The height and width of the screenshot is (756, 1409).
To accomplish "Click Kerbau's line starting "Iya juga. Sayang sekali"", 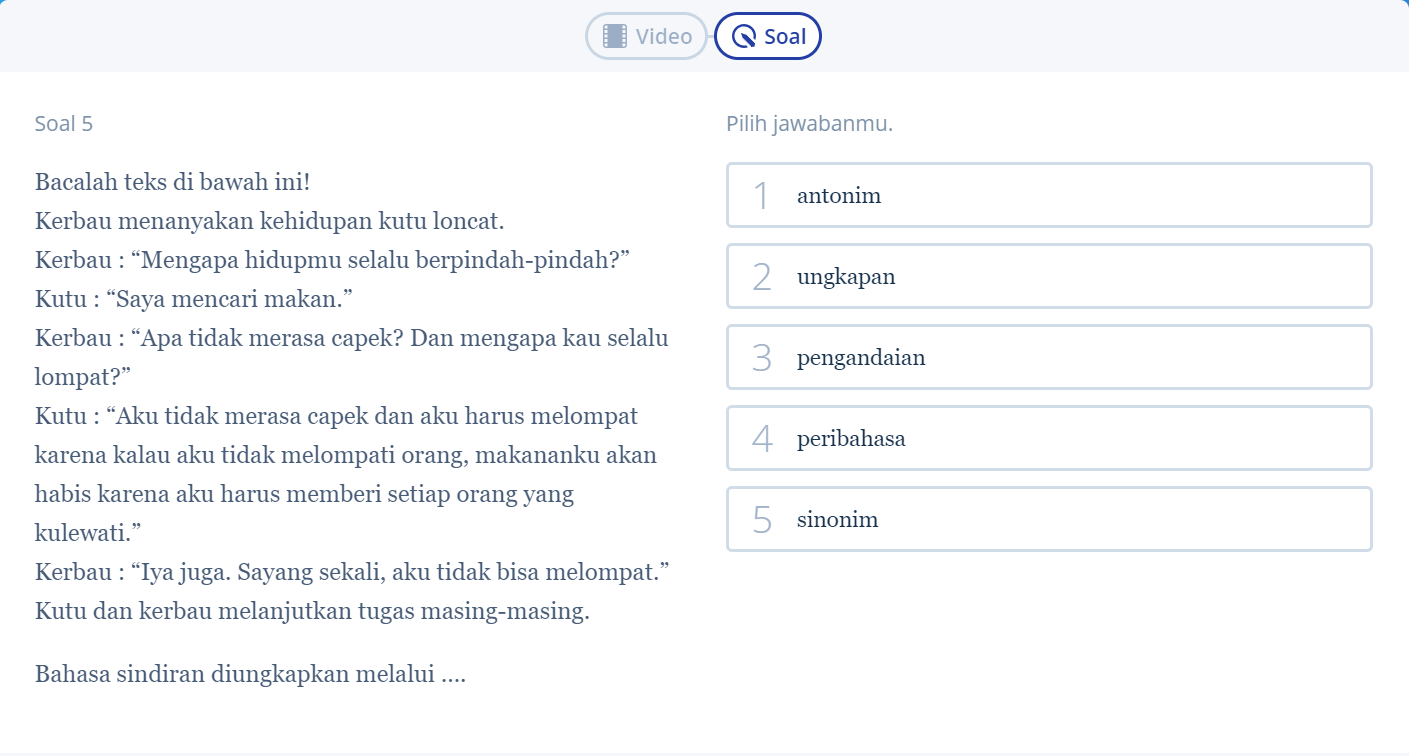I will coord(351,573).
